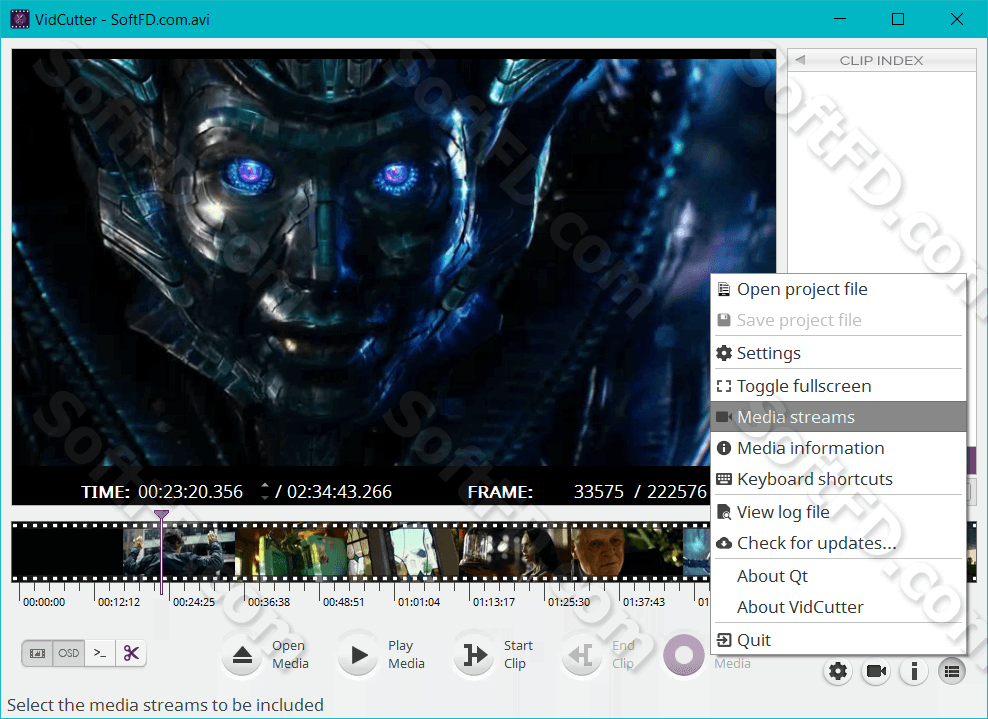Click the 'Open Media' text label
988x719 pixels.
coord(290,654)
